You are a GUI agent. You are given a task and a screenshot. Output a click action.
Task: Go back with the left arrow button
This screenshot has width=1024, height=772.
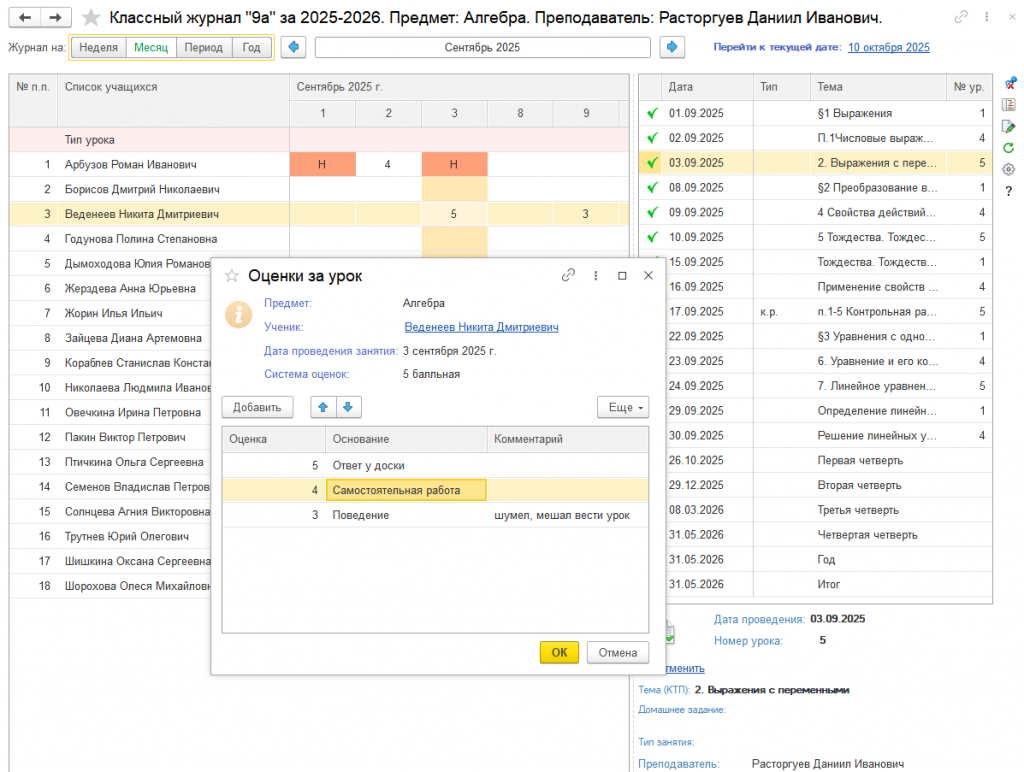click(25, 18)
